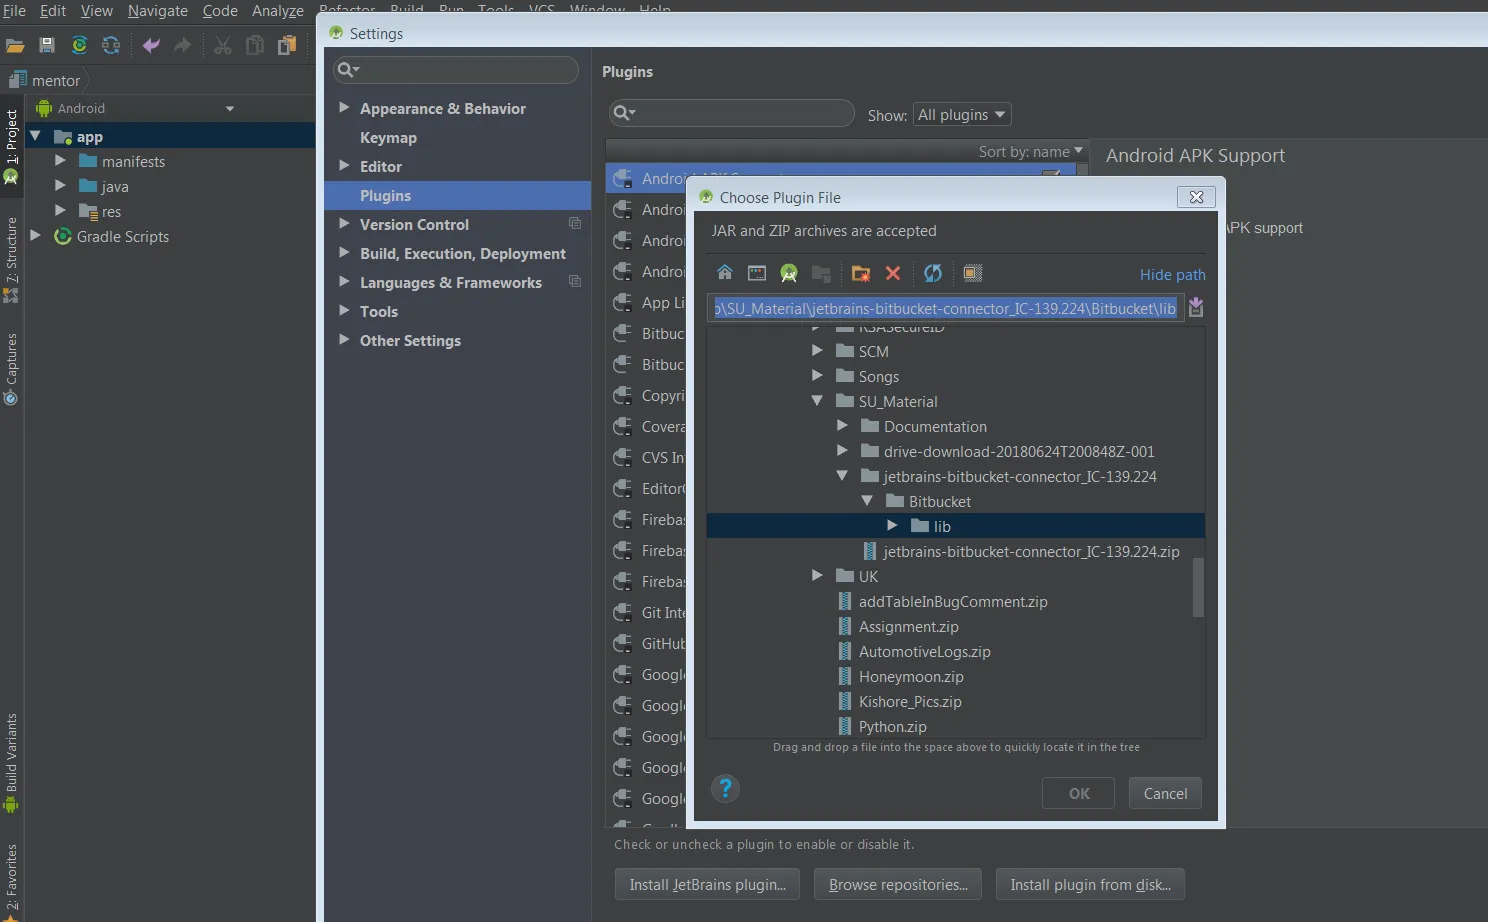Screen dimensions: 1488x922
Task: Click OK in Choose Plugin File dialog
Action: [x=1079, y=793]
